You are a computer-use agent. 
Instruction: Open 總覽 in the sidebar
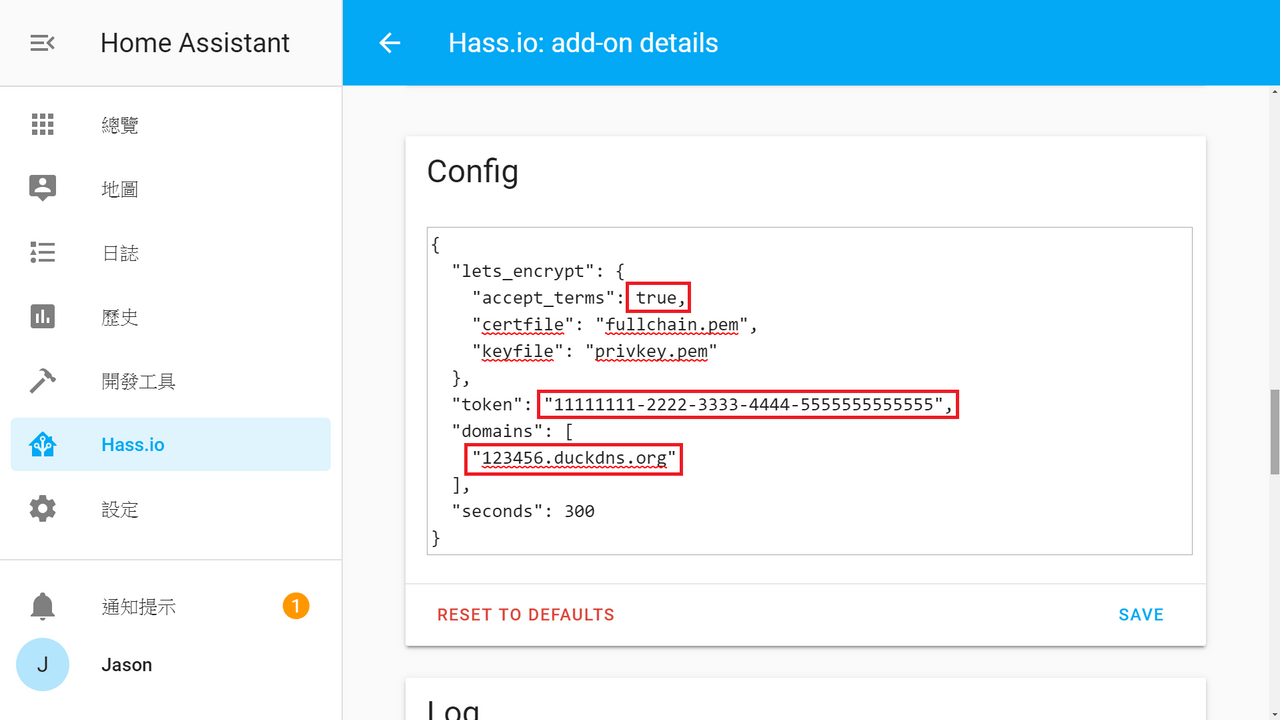(171, 125)
